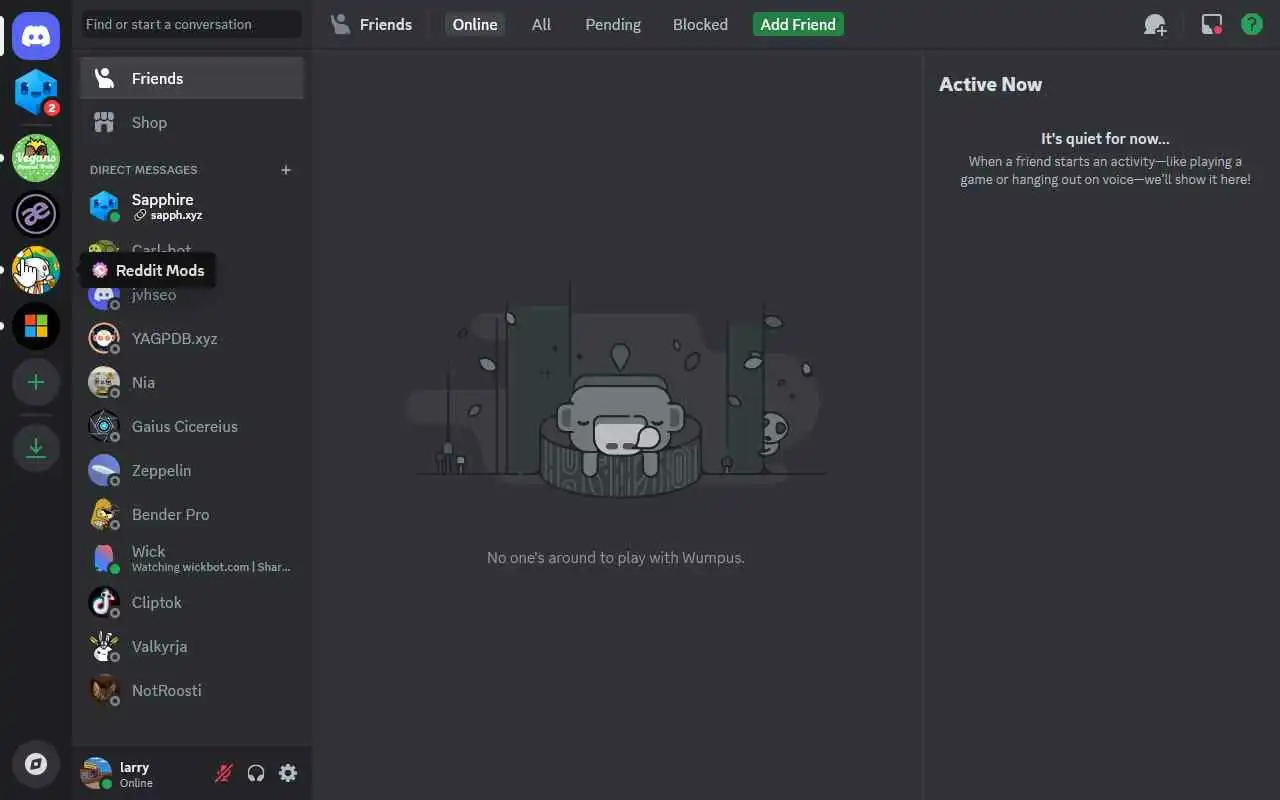Screen dimensions: 1280x800
Task: Click the Download Apps icon
Action: point(36,448)
